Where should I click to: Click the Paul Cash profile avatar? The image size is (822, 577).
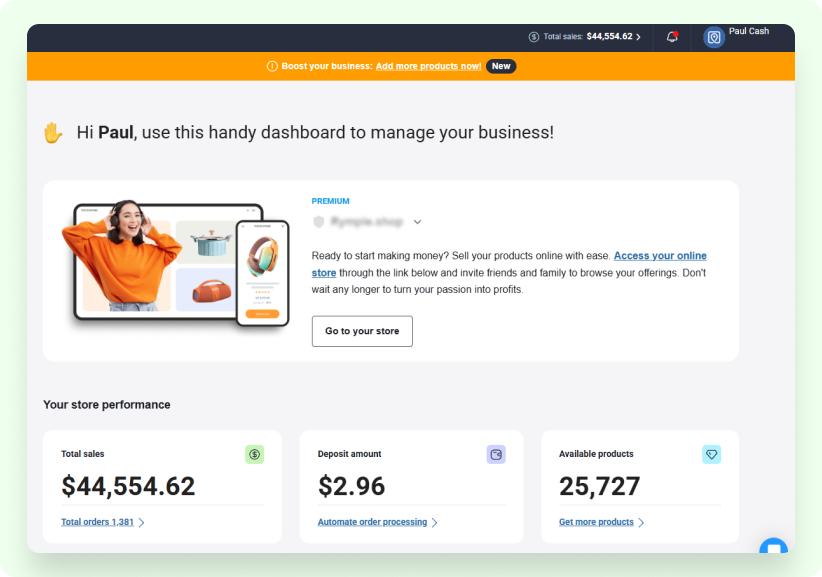(x=714, y=38)
